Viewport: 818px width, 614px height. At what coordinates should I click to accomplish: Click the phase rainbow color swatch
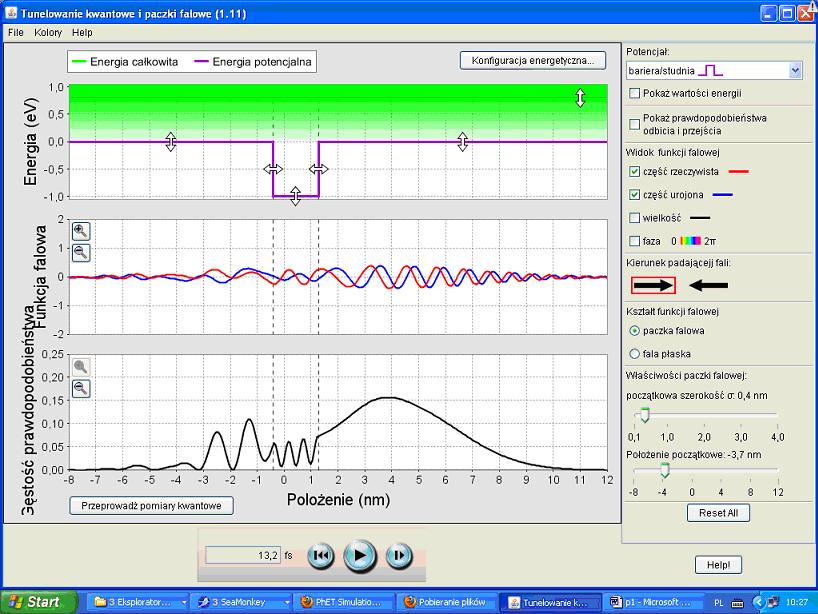pyautogui.click(x=690, y=241)
